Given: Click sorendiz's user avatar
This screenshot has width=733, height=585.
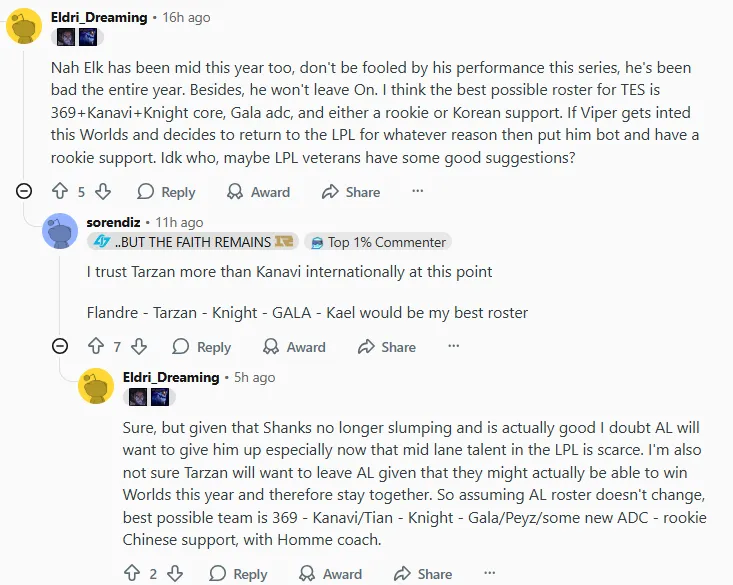Looking at the screenshot, I should click(60, 231).
